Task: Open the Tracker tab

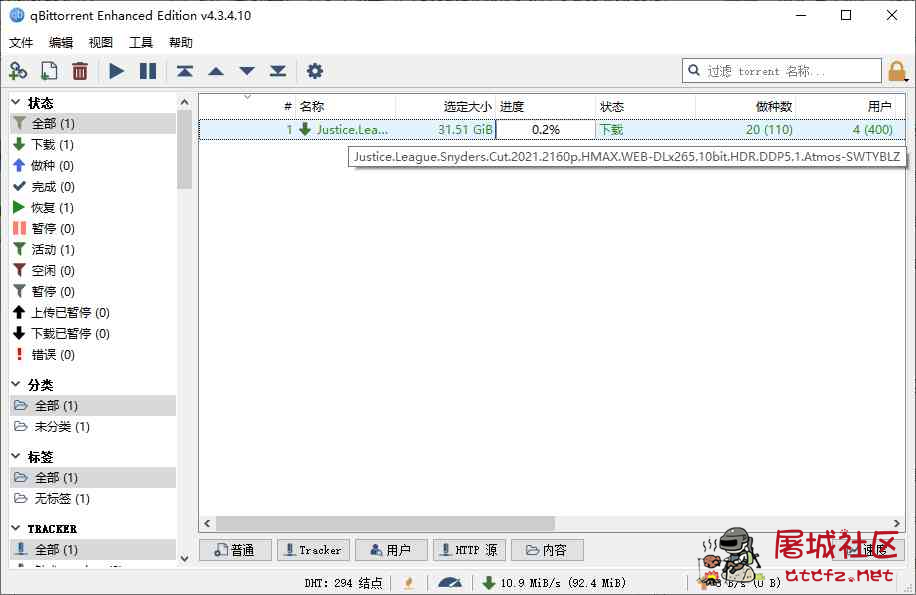Action: tap(313, 550)
